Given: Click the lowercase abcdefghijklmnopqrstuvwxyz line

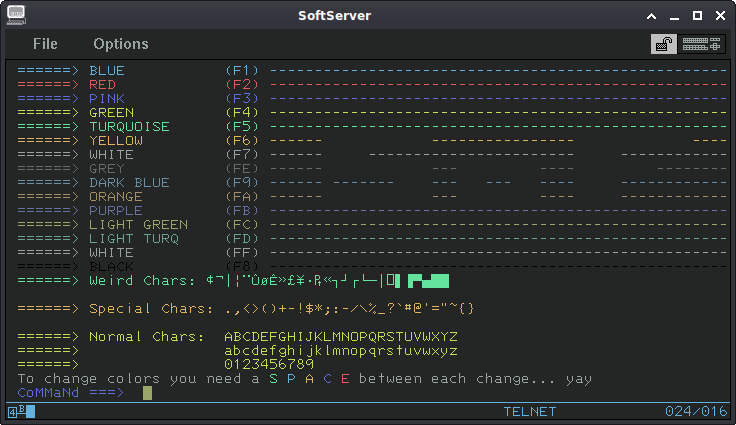Looking at the screenshot, I should pyautogui.click(x=341, y=351).
